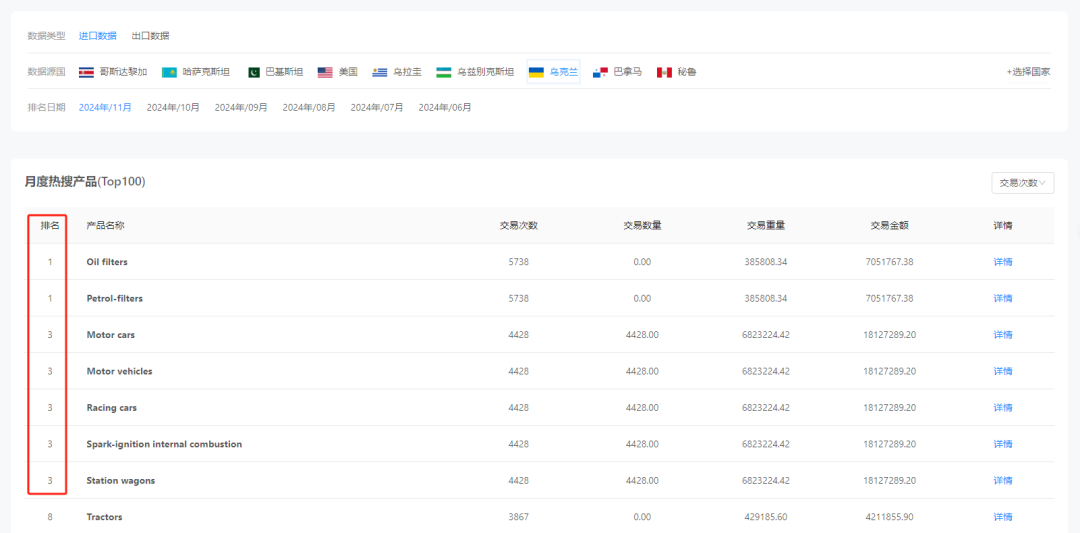This screenshot has height=533, width=1080.
Task: Click the Ukraine flag icon
Action: (x=536, y=72)
